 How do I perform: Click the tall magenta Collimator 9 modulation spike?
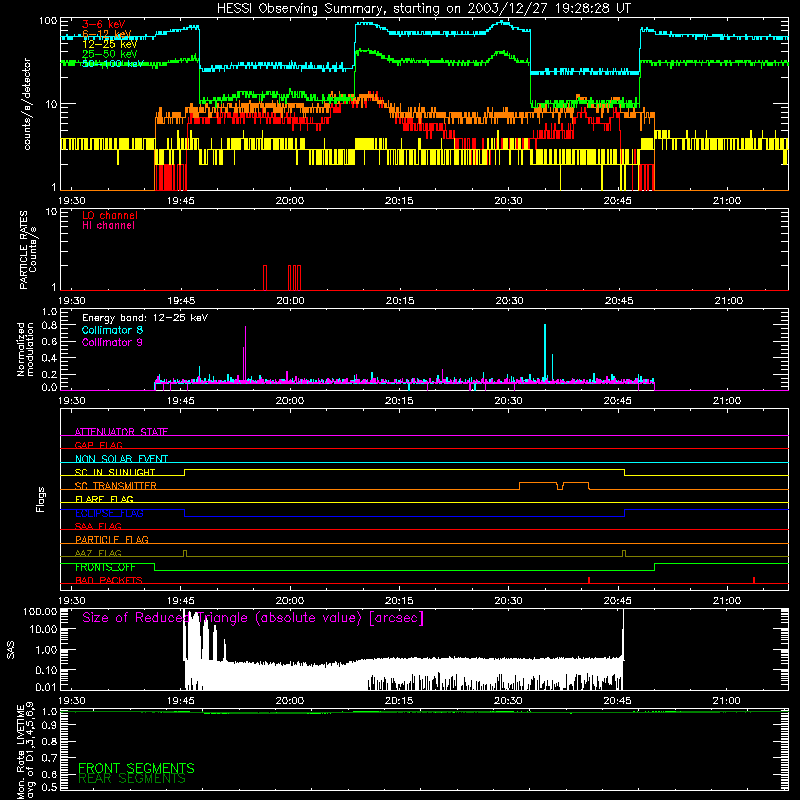(245, 355)
